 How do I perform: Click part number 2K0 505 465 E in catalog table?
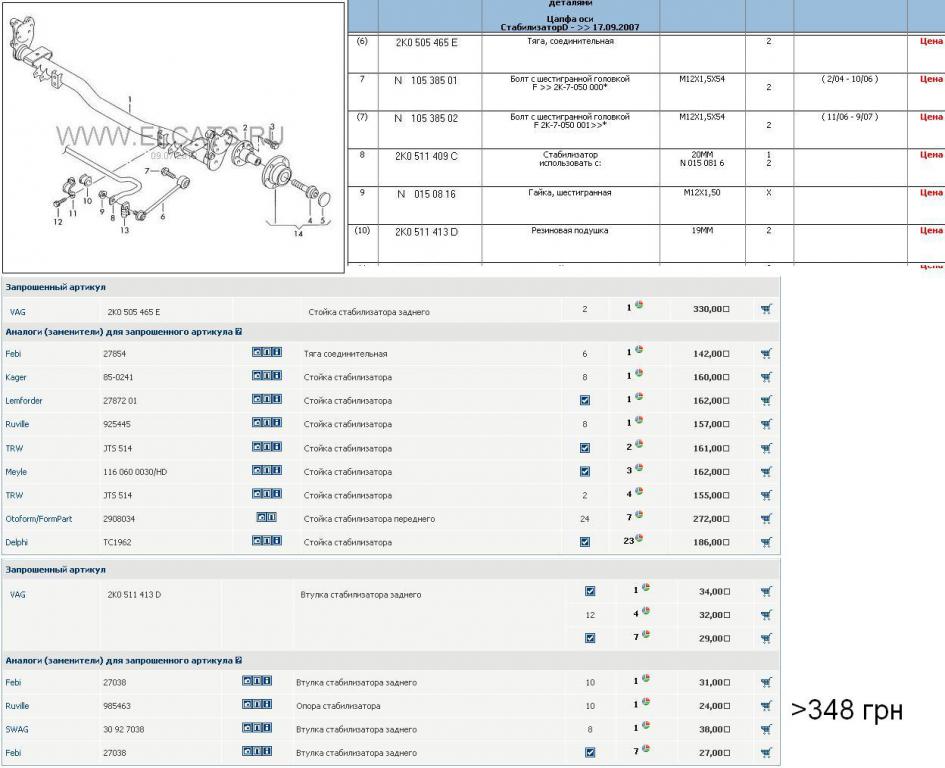(x=427, y=43)
